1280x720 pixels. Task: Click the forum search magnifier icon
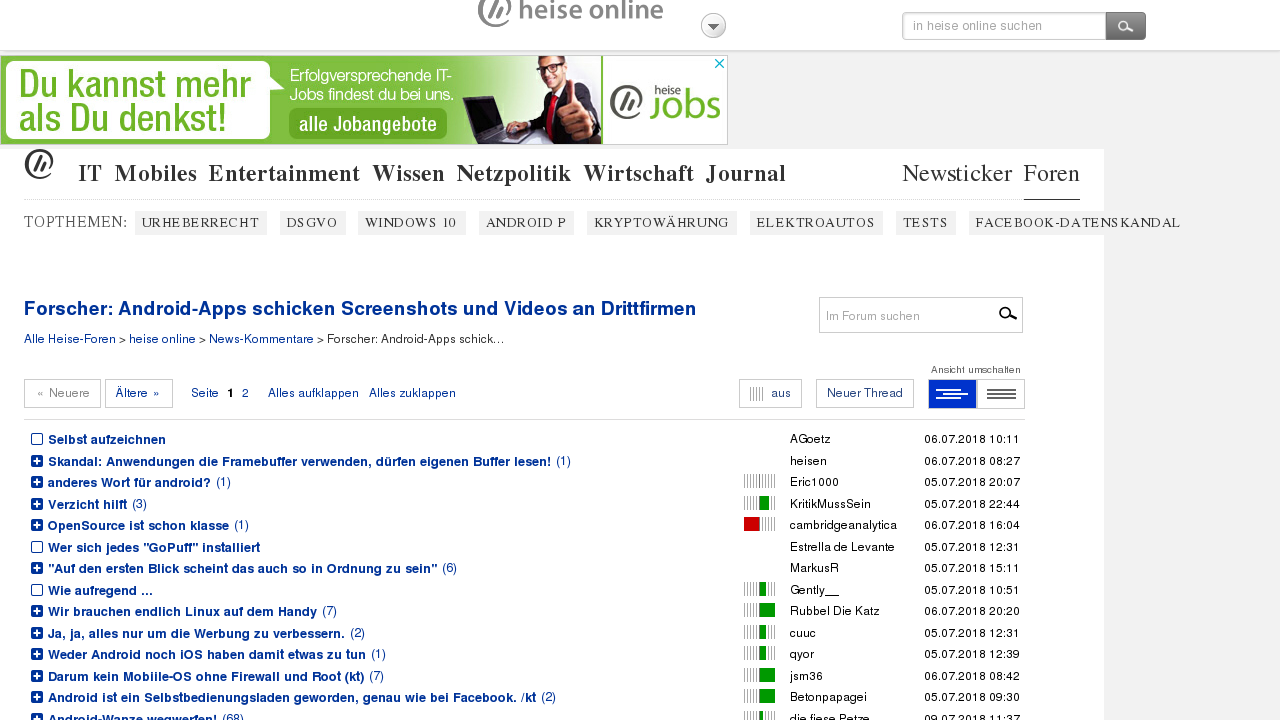1008,315
